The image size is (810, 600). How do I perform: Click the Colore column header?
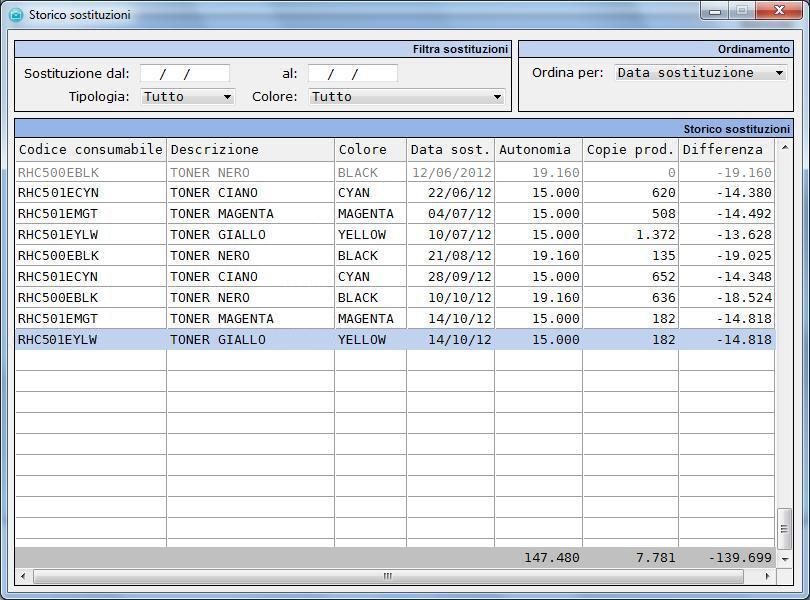point(370,150)
